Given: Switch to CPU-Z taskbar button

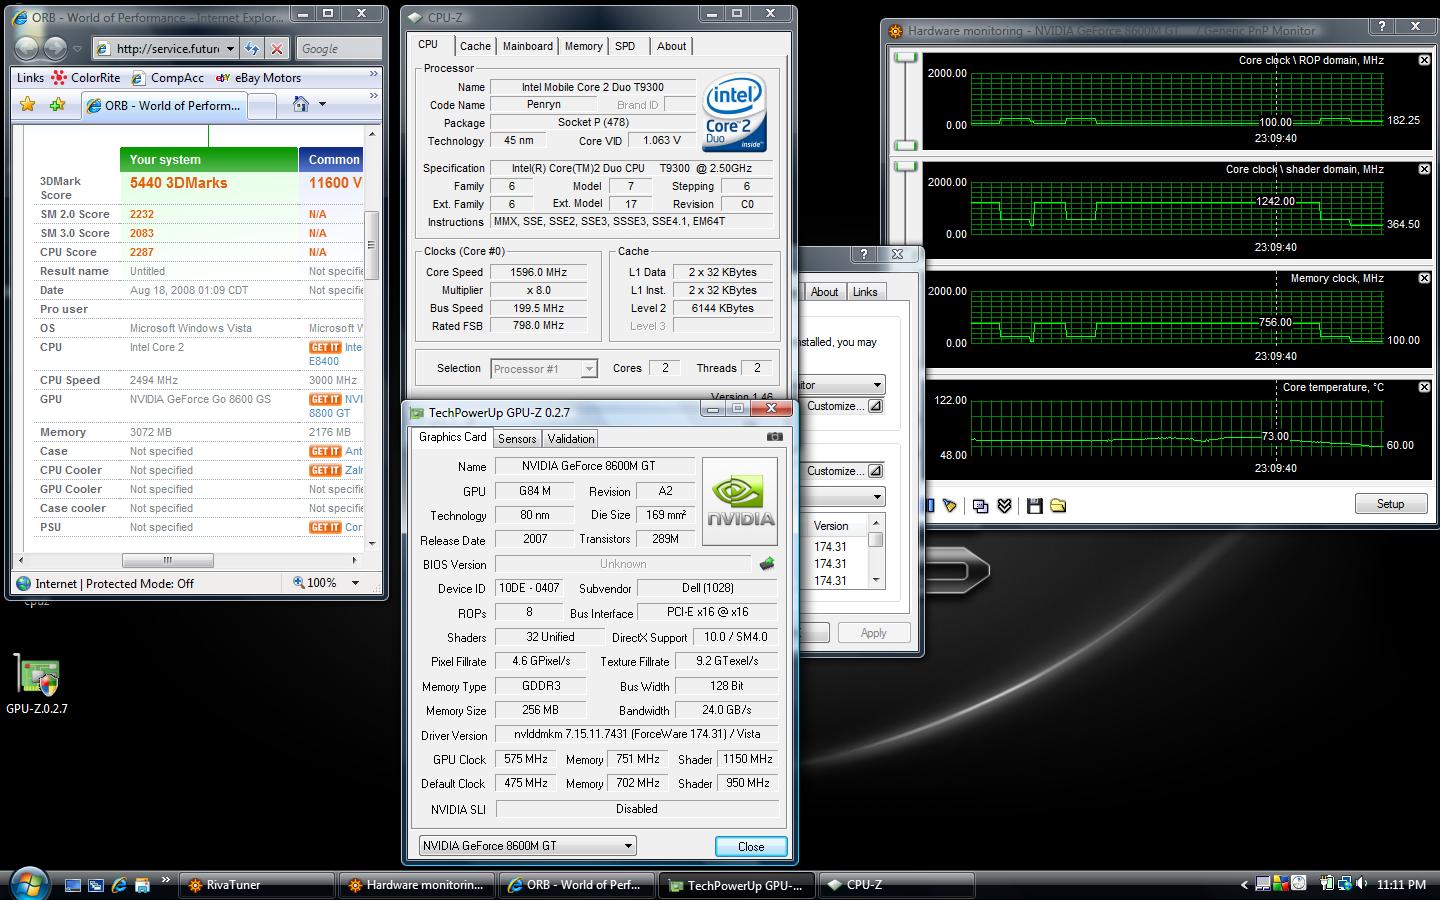Looking at the screenshot, I should [x=896, y=885].
